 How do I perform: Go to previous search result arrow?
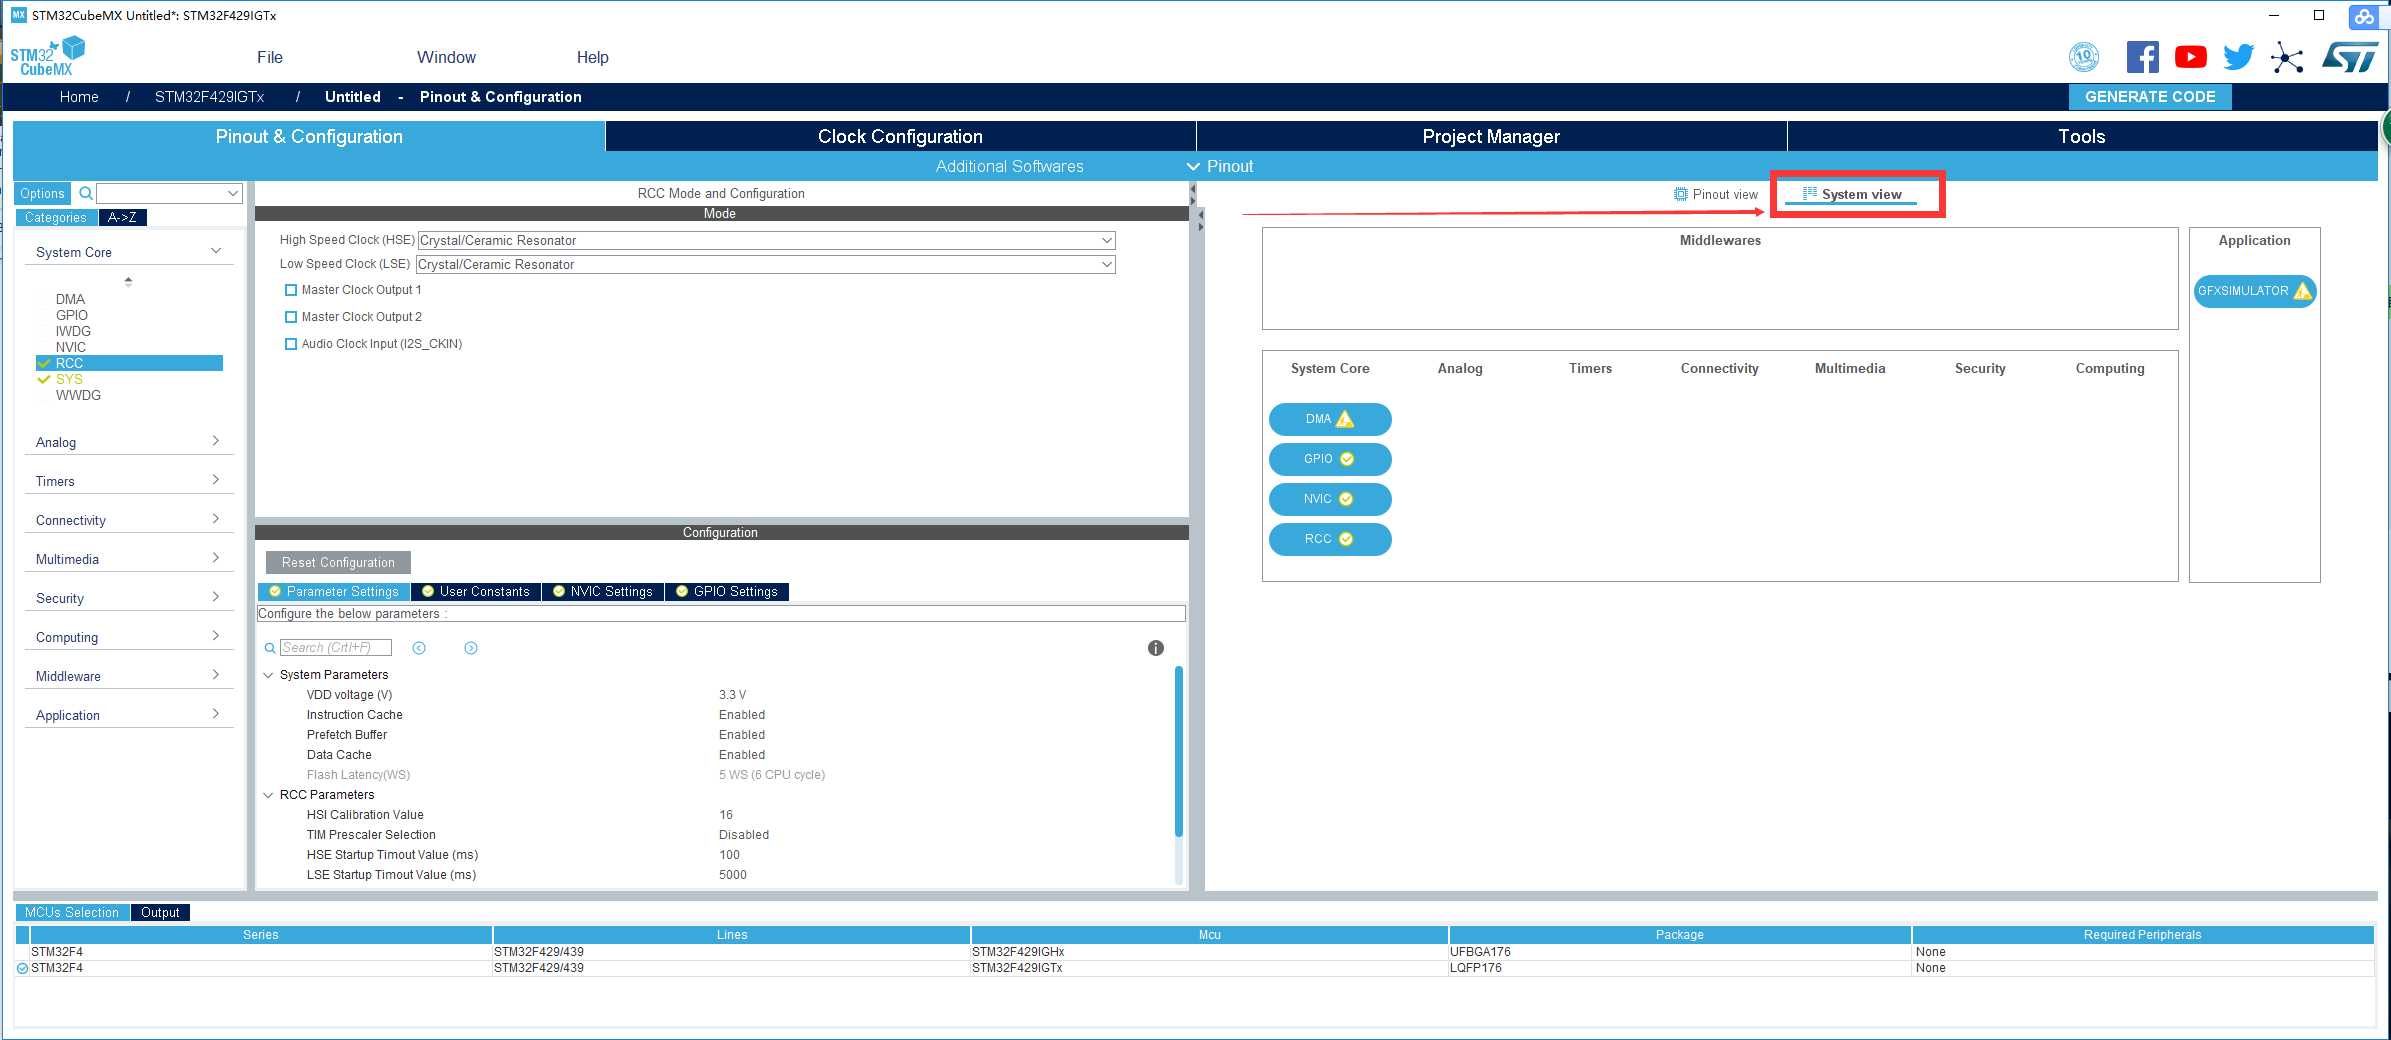(x=419, y=648)
